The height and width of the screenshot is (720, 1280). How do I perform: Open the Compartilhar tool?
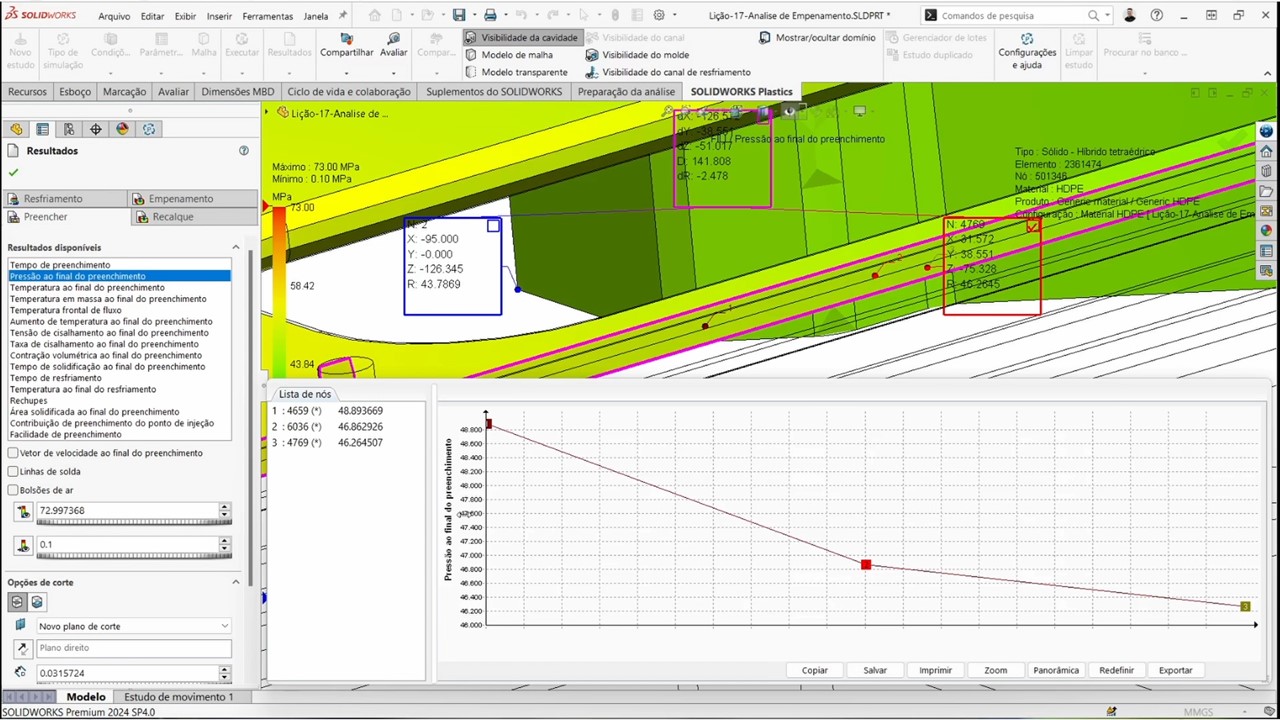(347, 46)
